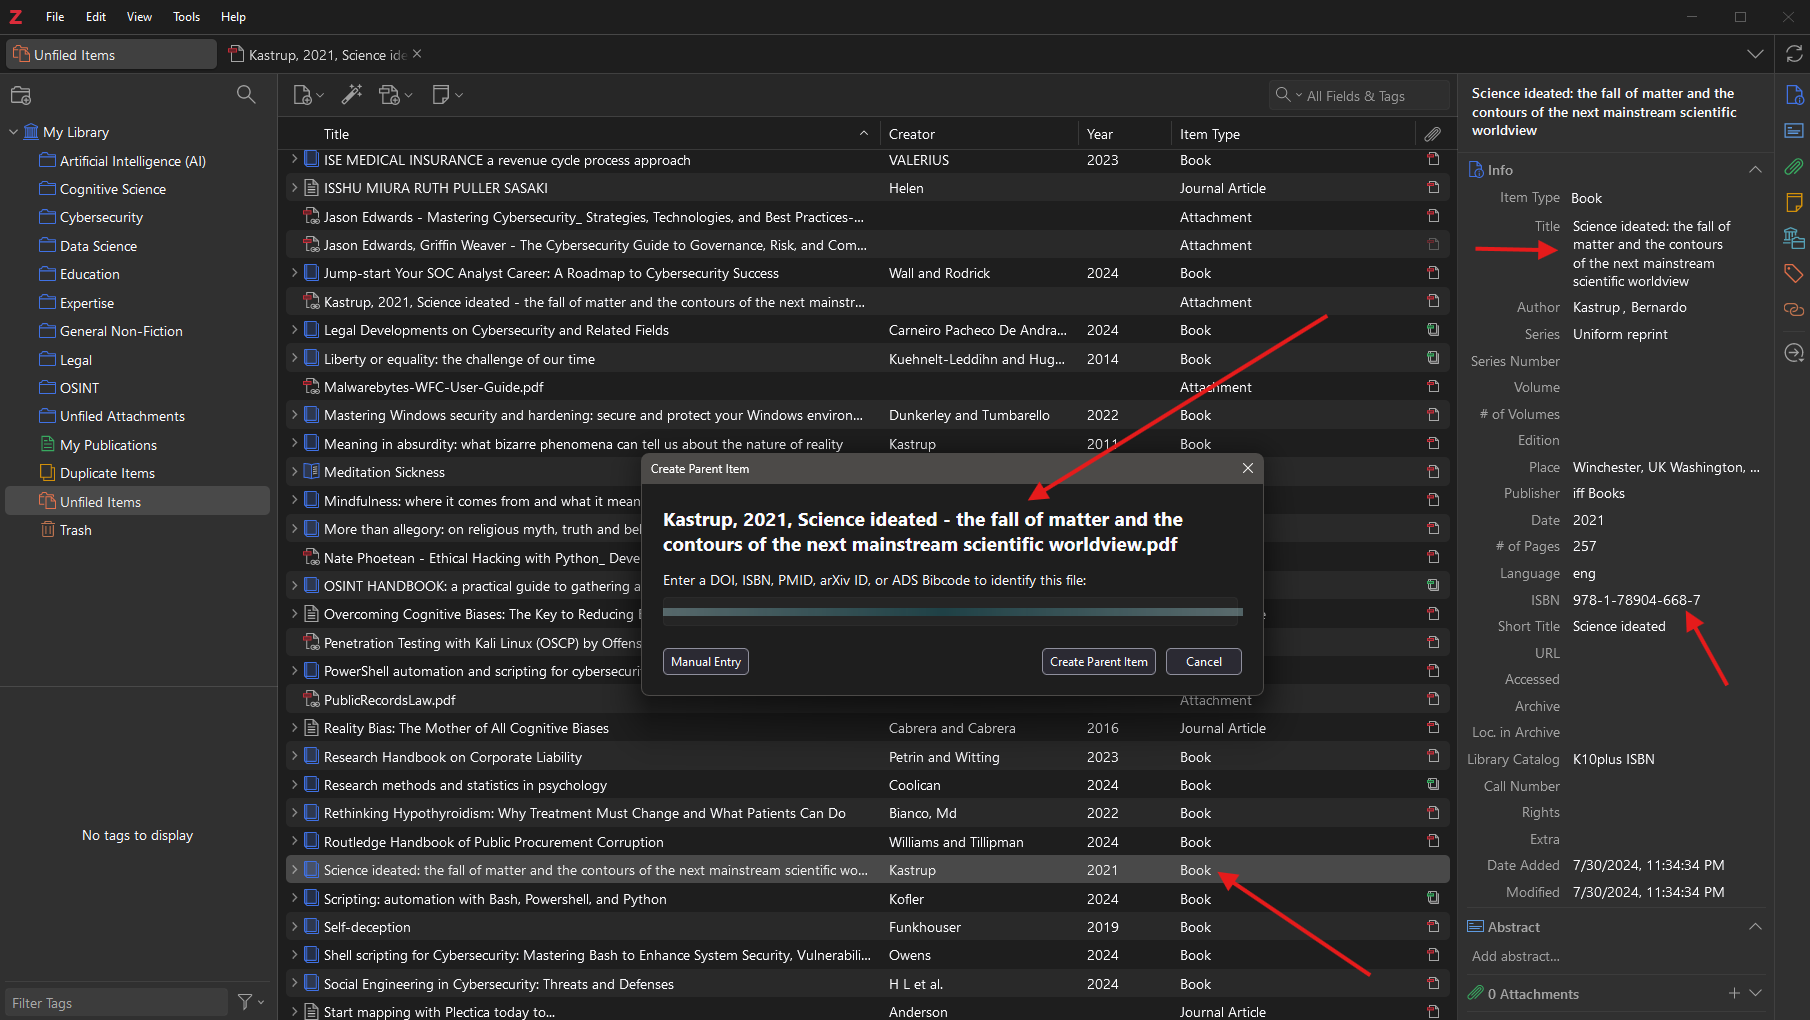Collapse the Abstract section
The height and width of the screenshot is (1020, 1810).
tap(1755, 927)
